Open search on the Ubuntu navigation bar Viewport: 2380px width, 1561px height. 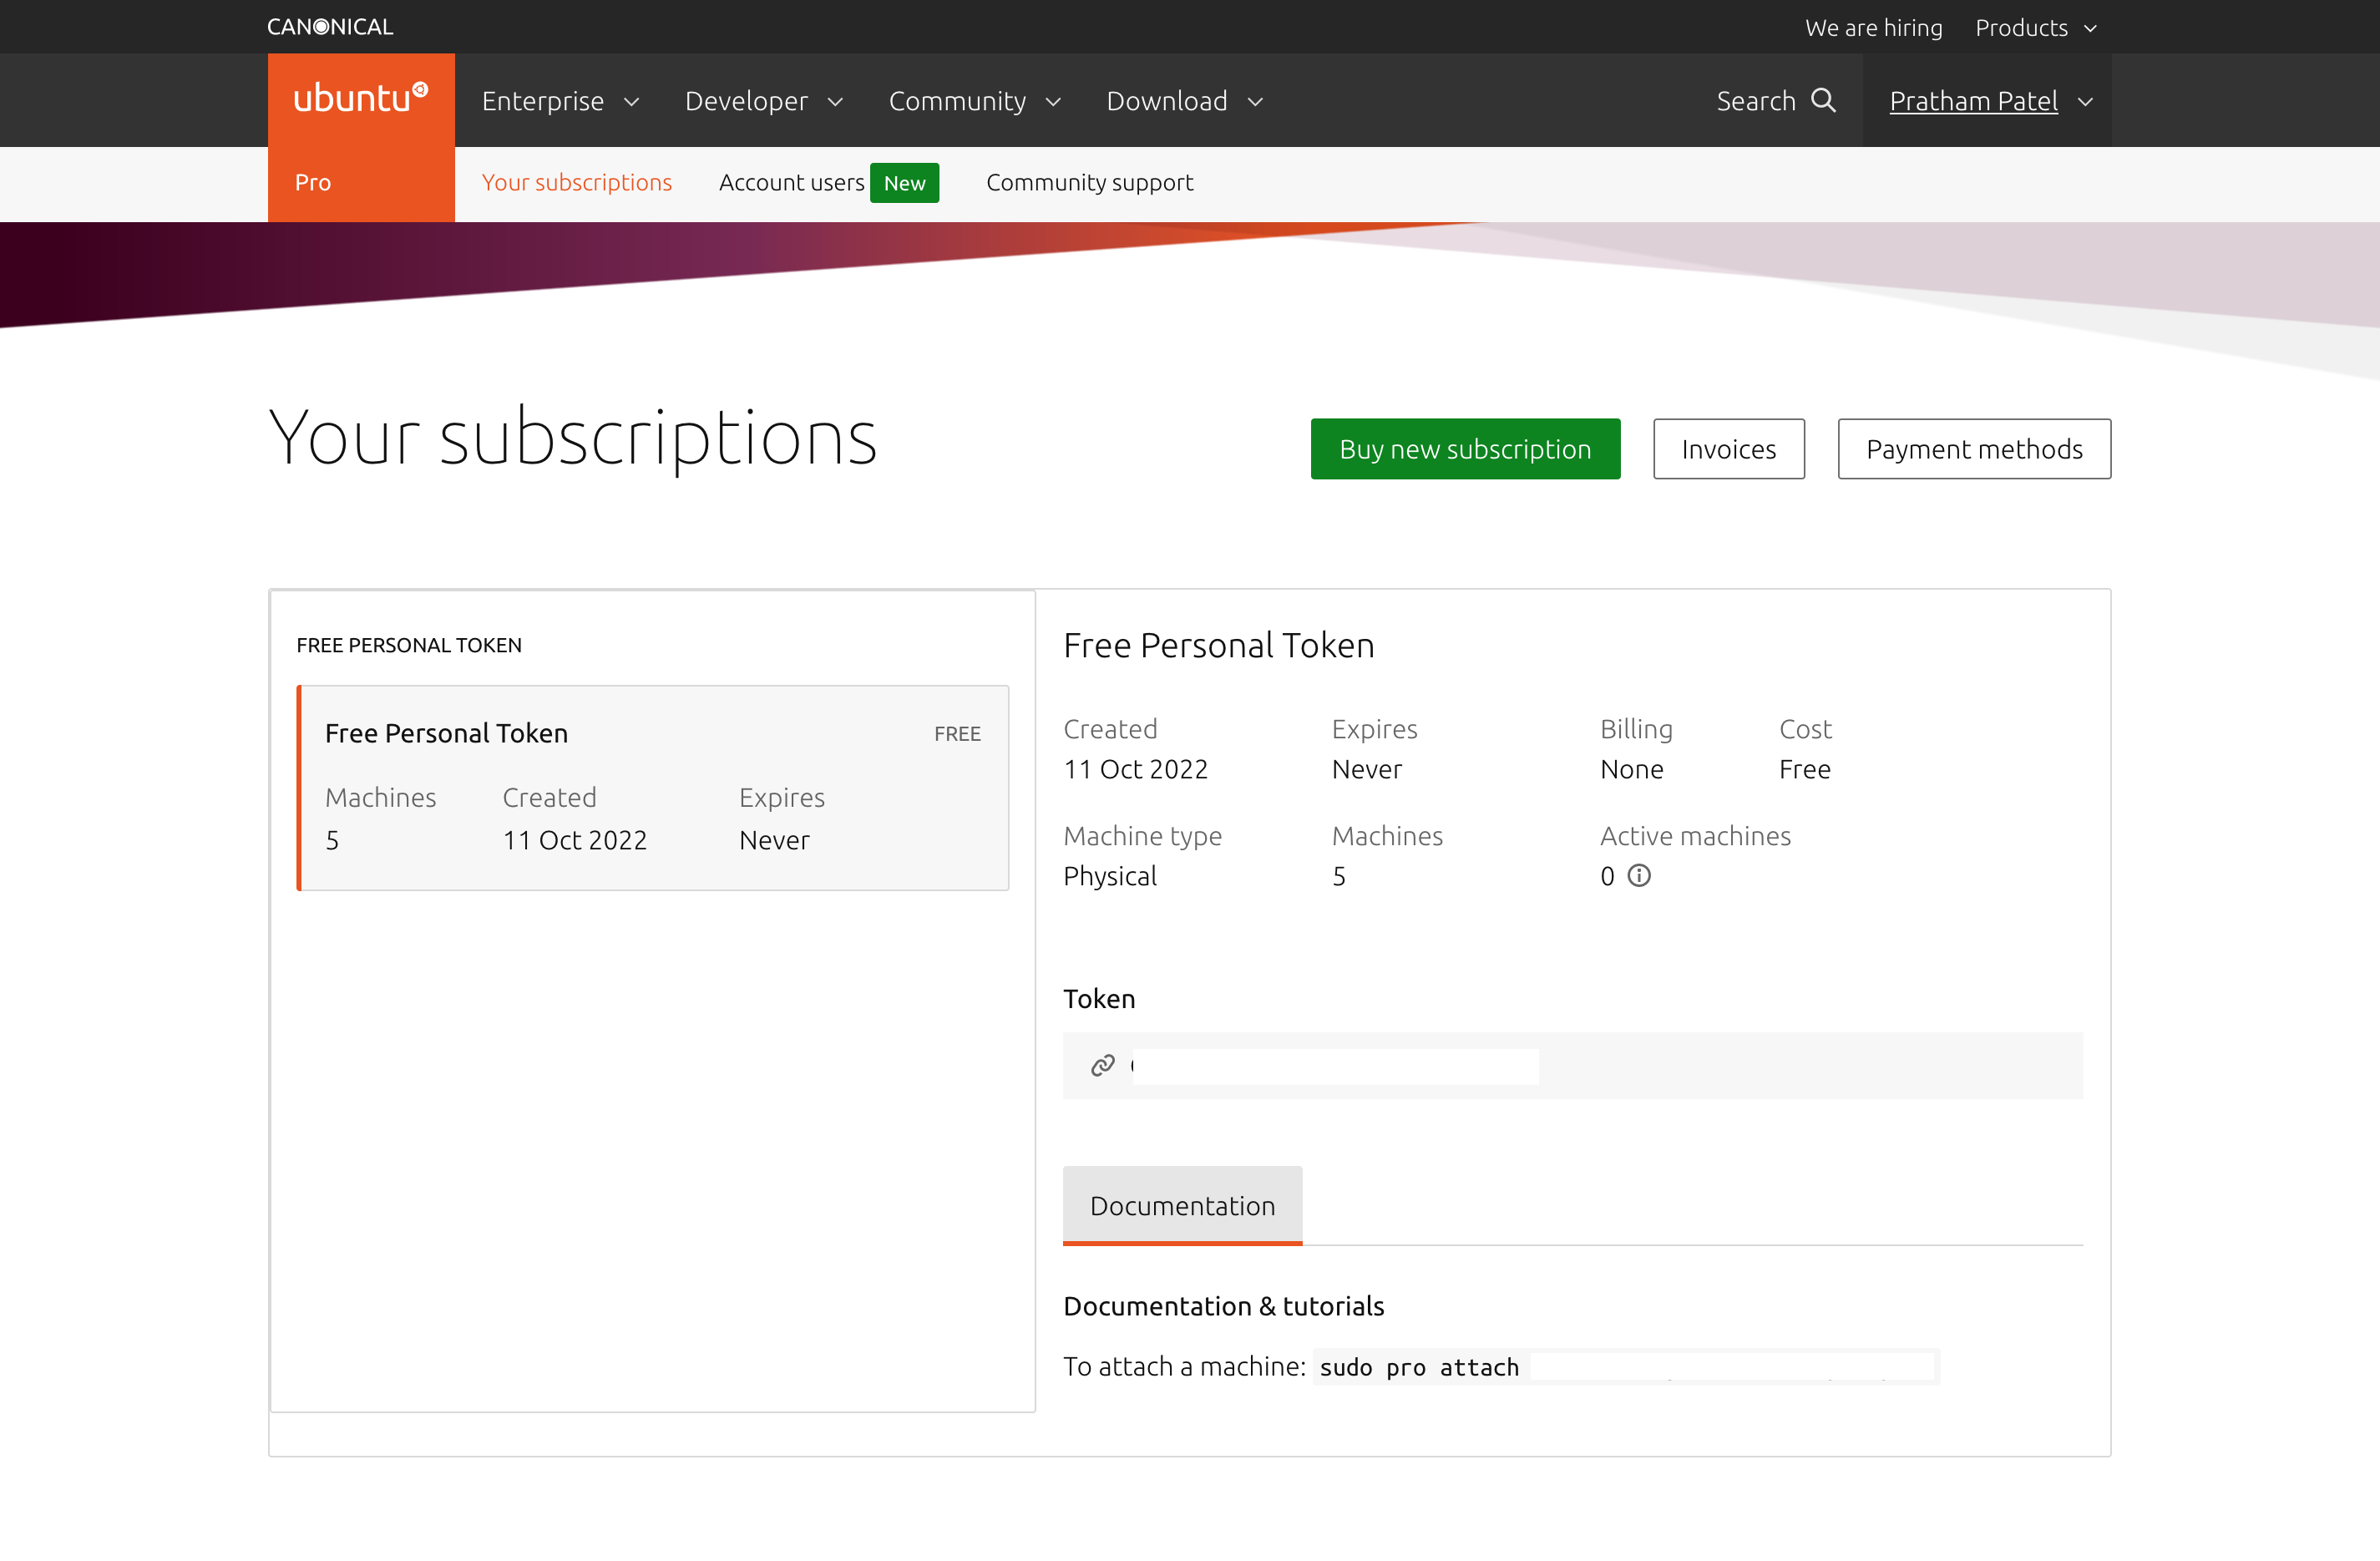point(1775,100)
